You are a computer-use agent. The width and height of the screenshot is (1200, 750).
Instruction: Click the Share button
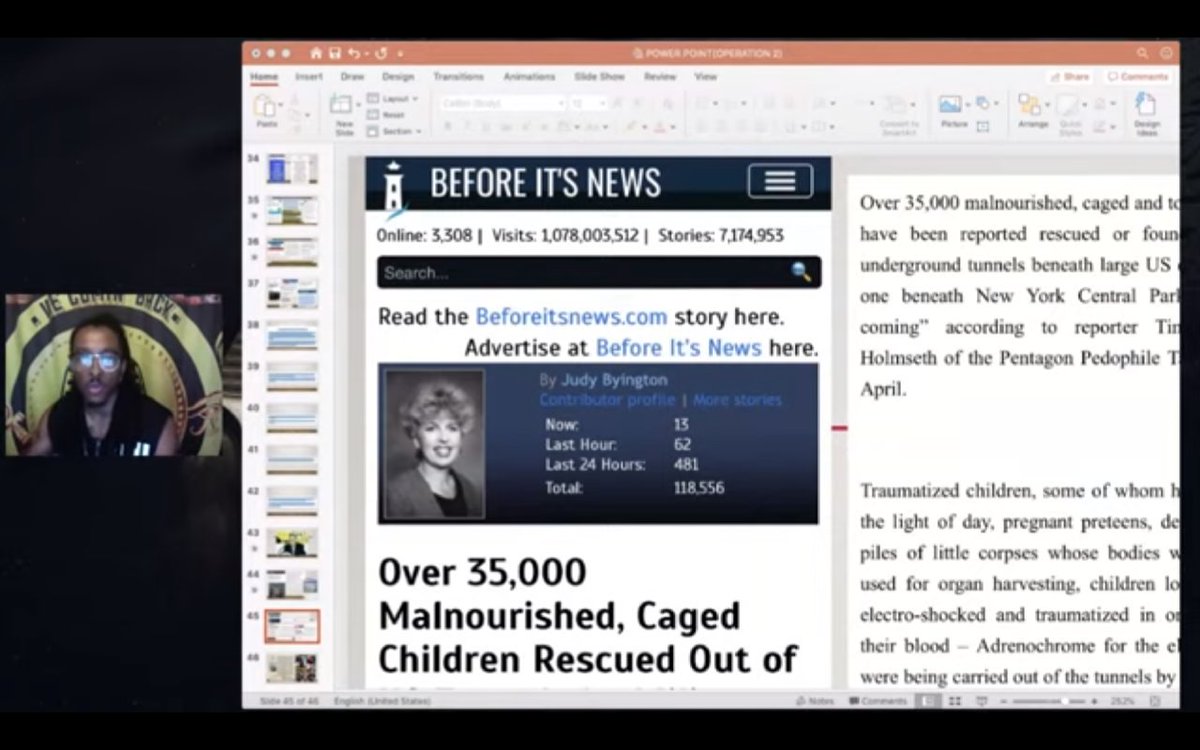click(x=1070, y=77)
